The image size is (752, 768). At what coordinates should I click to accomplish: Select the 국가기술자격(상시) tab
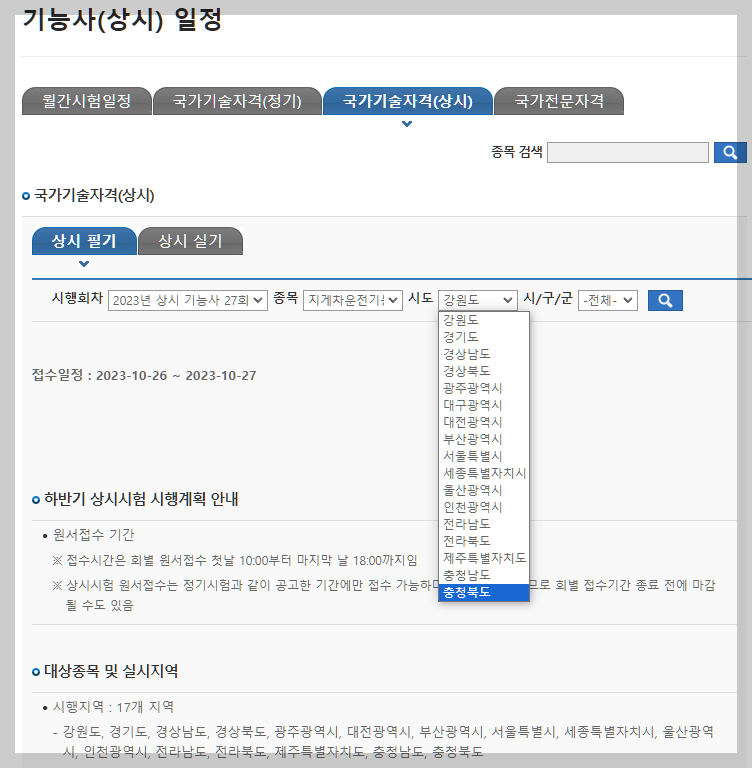point(408,101)
